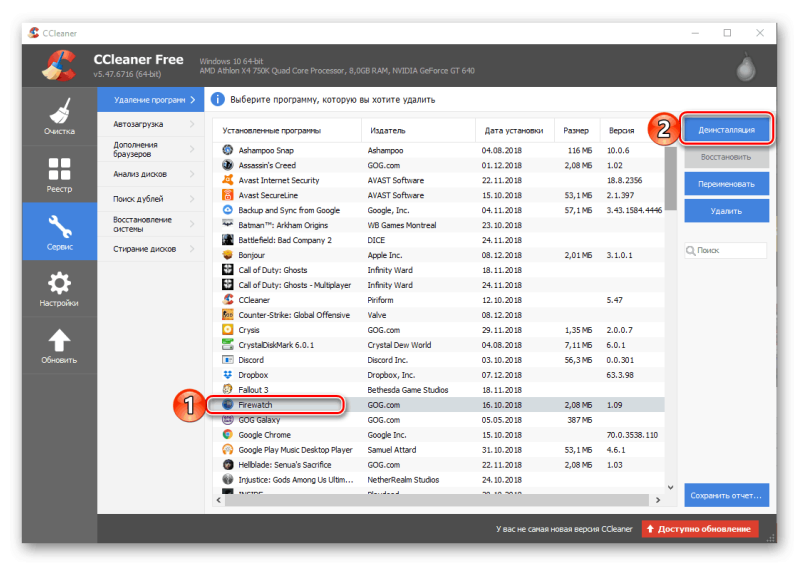Screen dimensions: 800x566
Task: Click the blue info icon
Action: (217, 99)
